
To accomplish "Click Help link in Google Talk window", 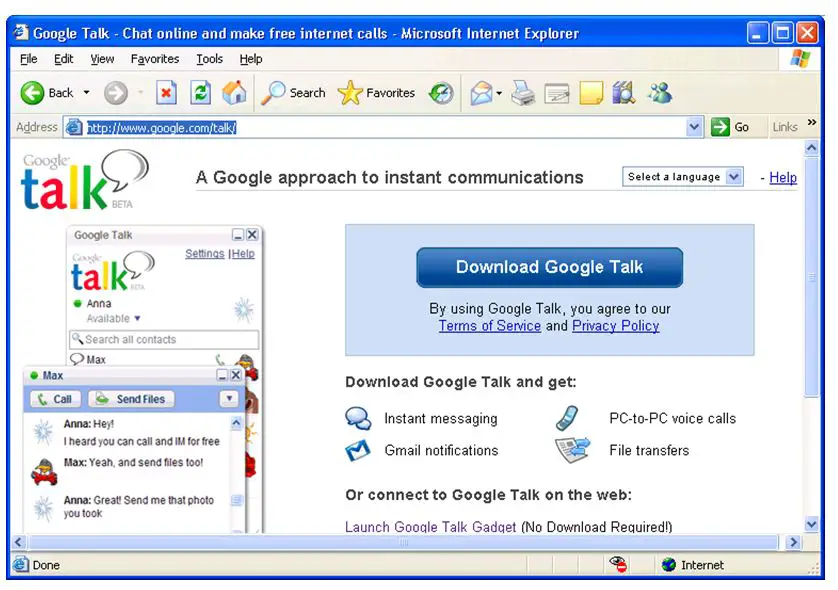I will (x=243, y=254).
